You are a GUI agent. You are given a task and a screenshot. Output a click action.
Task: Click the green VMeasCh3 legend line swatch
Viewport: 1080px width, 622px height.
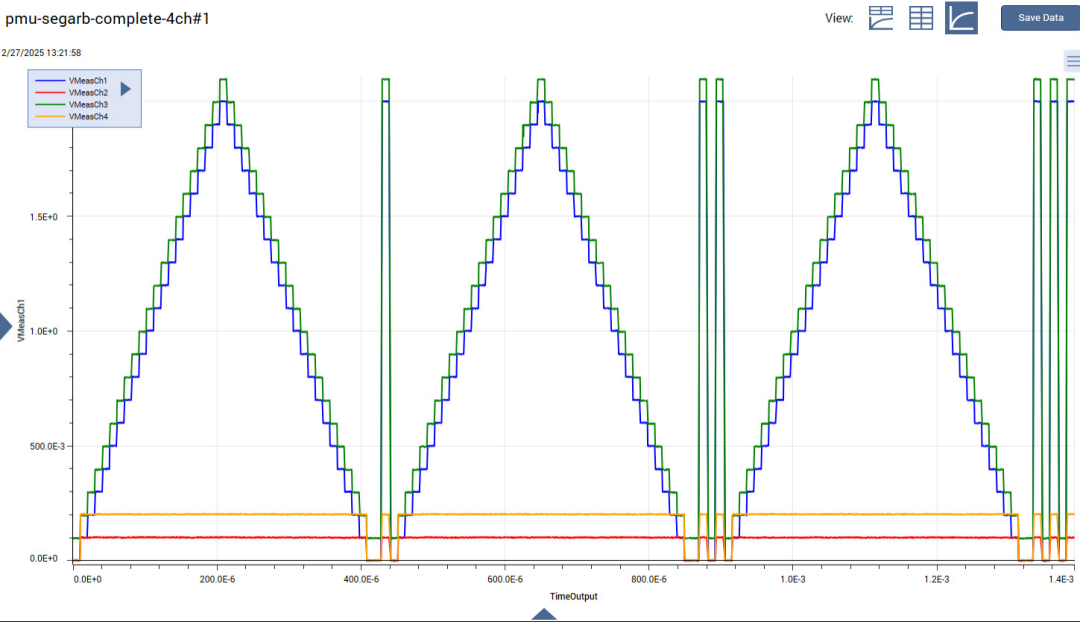tap(50, 105)
